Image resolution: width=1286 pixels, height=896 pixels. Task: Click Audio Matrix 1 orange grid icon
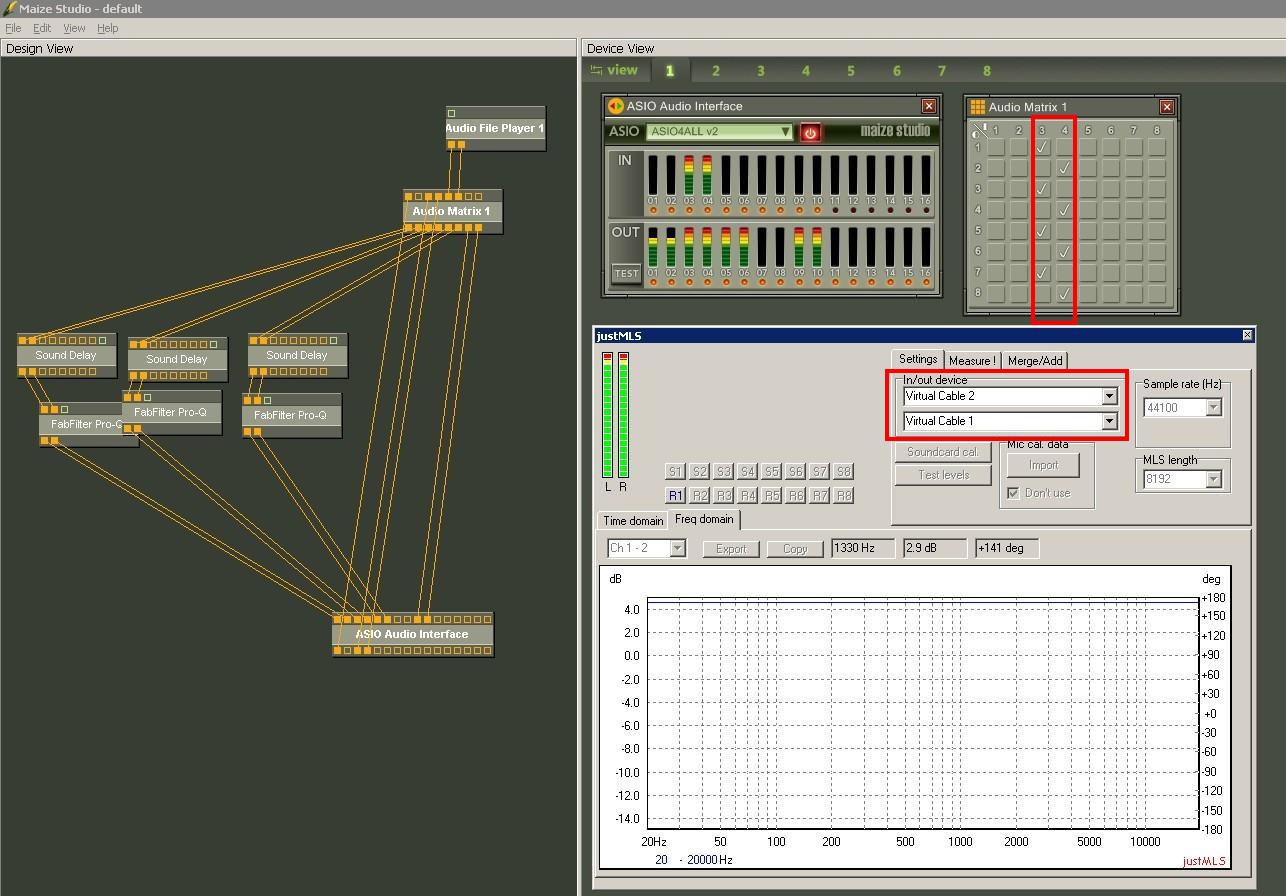pos(978,107)
